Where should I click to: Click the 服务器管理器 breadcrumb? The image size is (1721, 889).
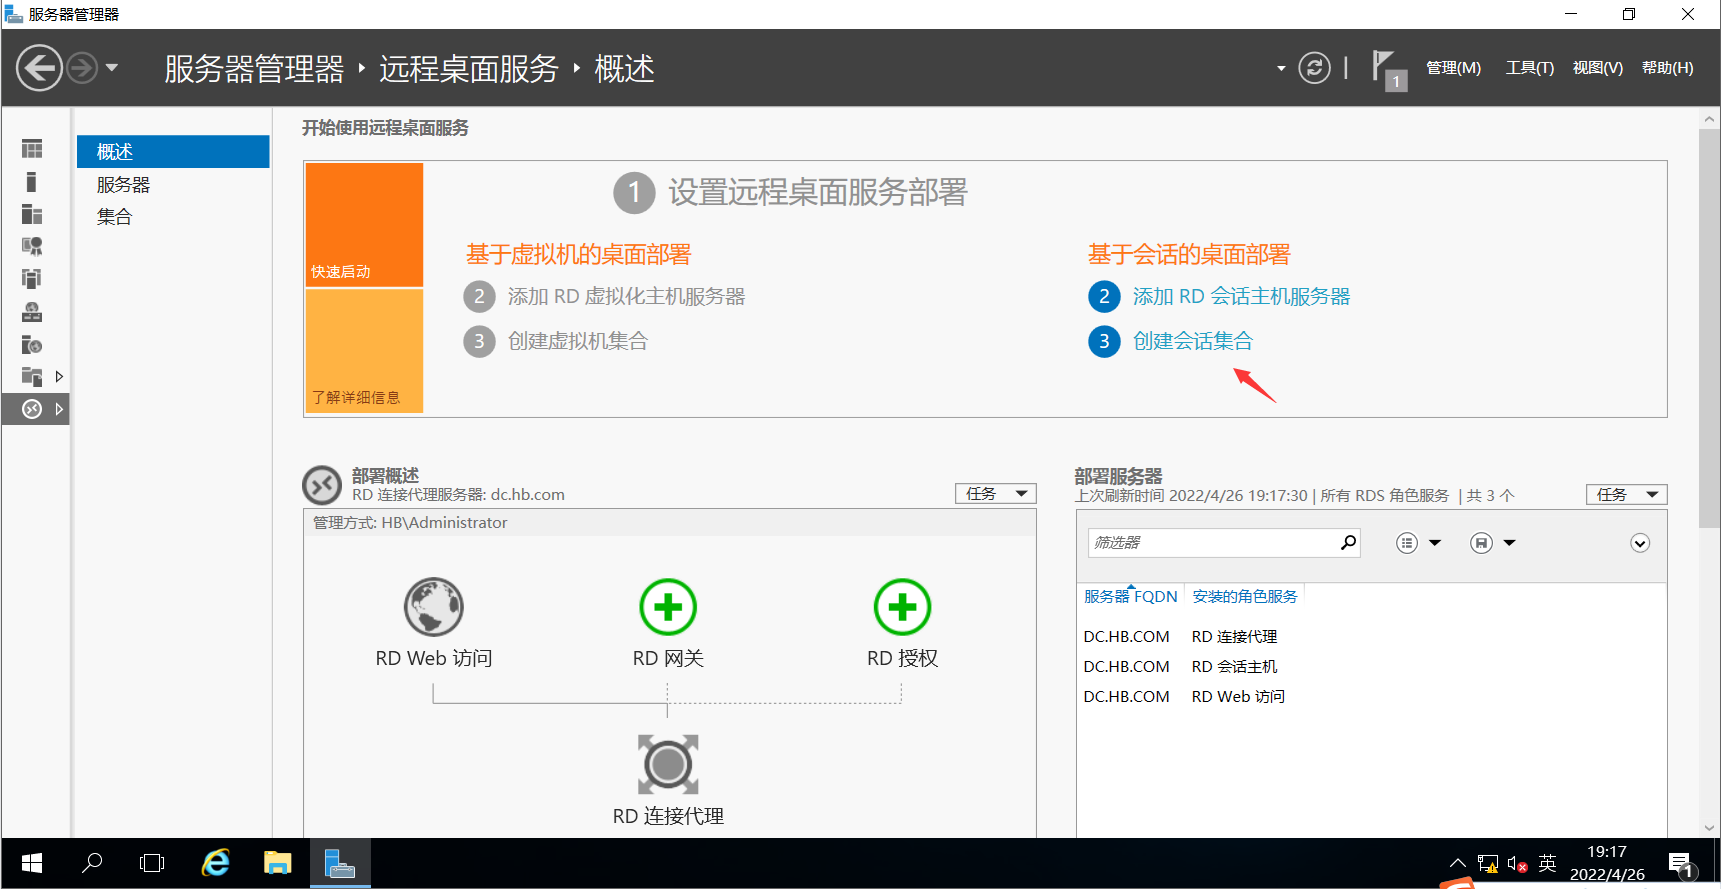click(x=254, y=68)
